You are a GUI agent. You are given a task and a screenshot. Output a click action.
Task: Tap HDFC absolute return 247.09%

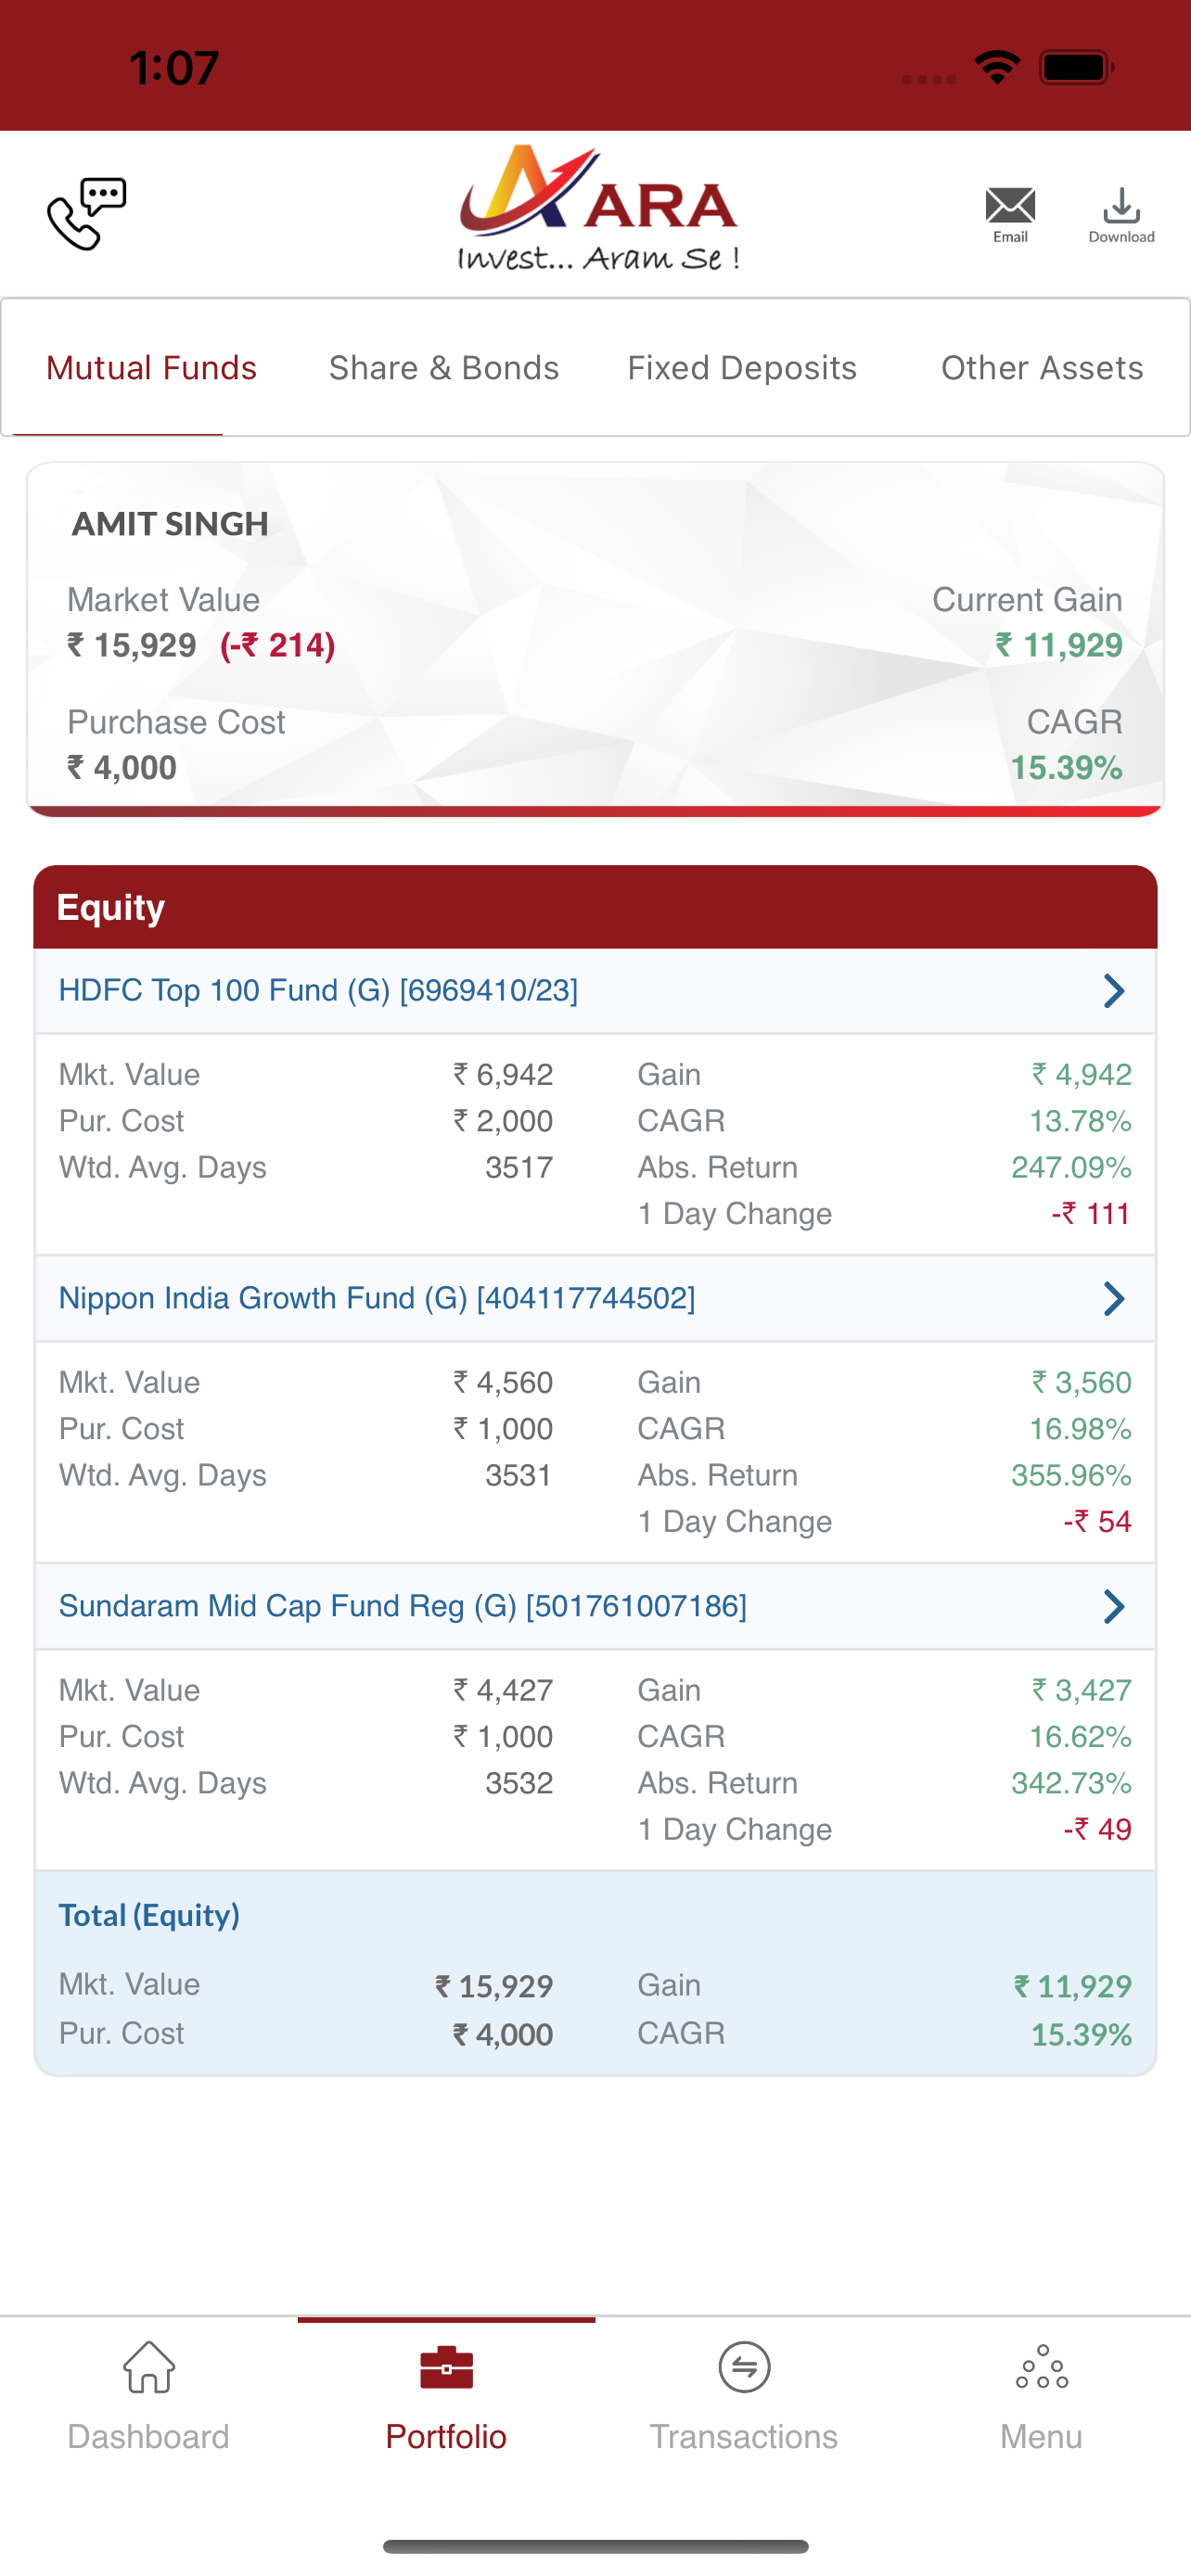1071,1168
